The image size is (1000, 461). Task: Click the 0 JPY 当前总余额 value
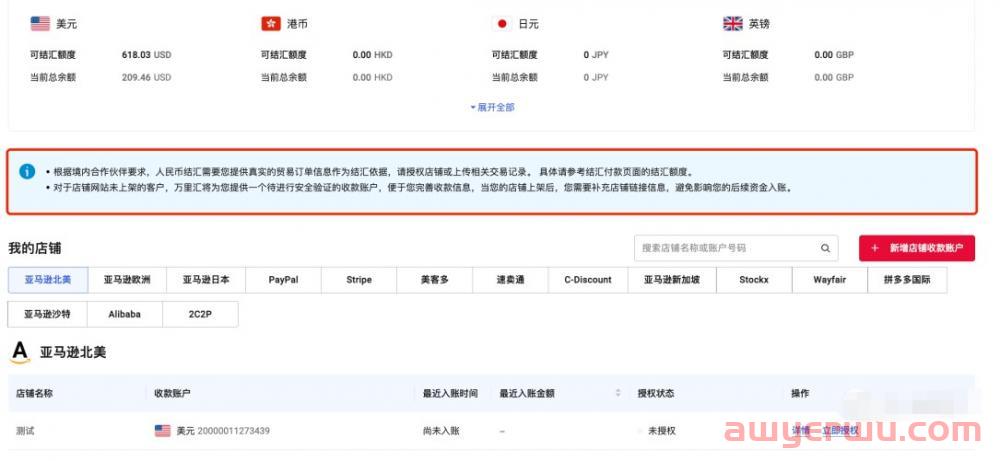pos(596,77)
